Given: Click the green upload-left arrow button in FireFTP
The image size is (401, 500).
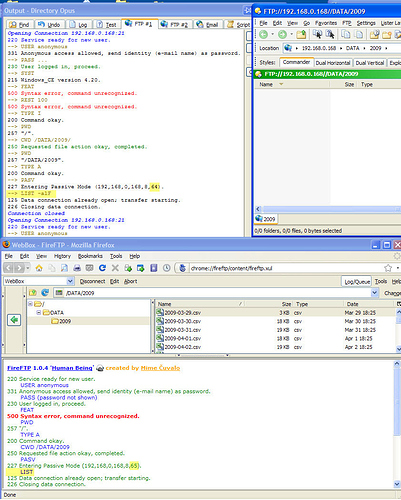Looking at the screenshot, I should (x=14, y=320).
